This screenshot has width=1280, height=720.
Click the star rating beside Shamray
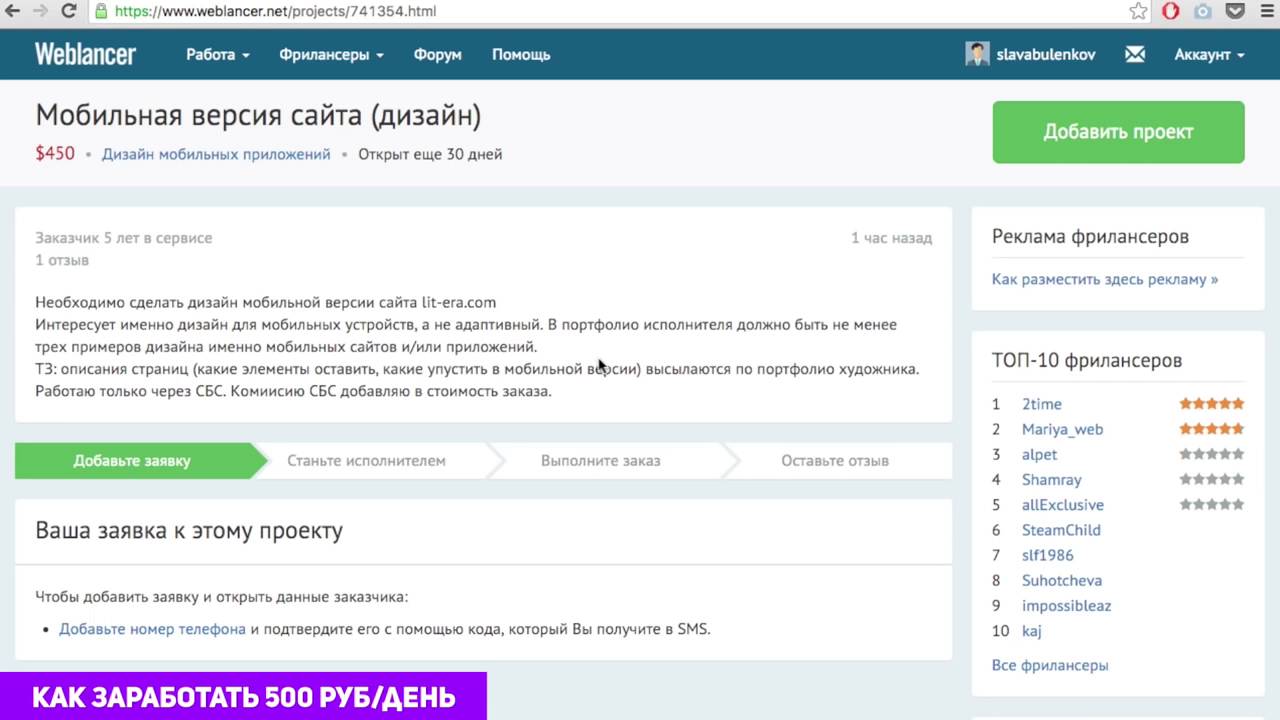[1212, 479]
